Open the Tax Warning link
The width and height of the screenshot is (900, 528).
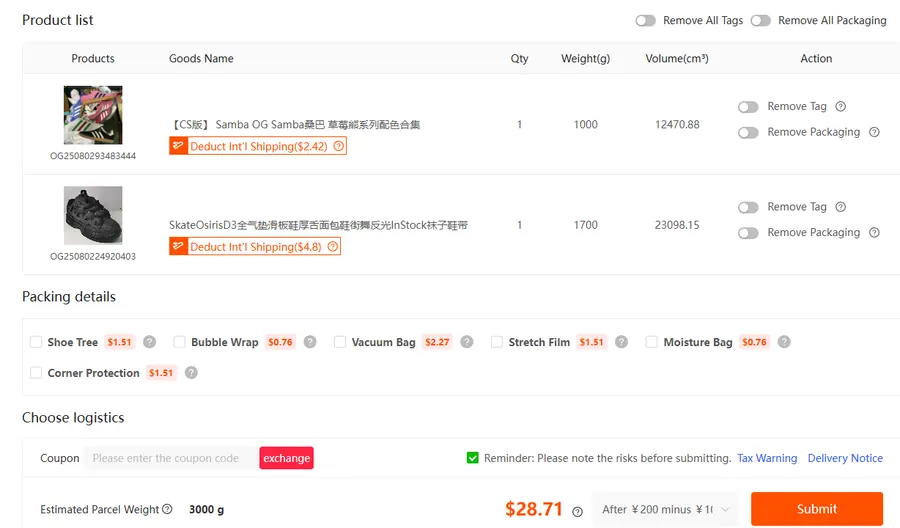tap(767, 458)
